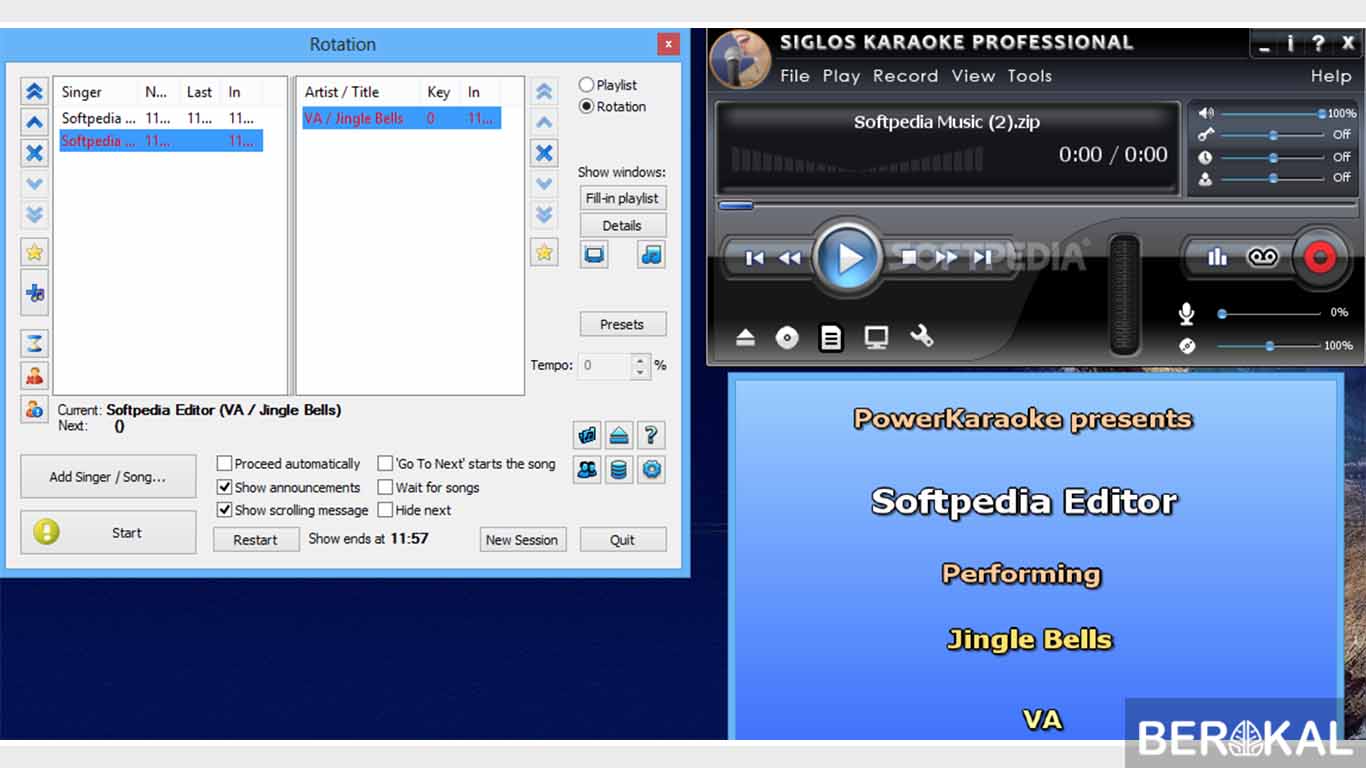Click the rewind button in player
Screen dimensions: 1366x768
[x=790, y=258]
